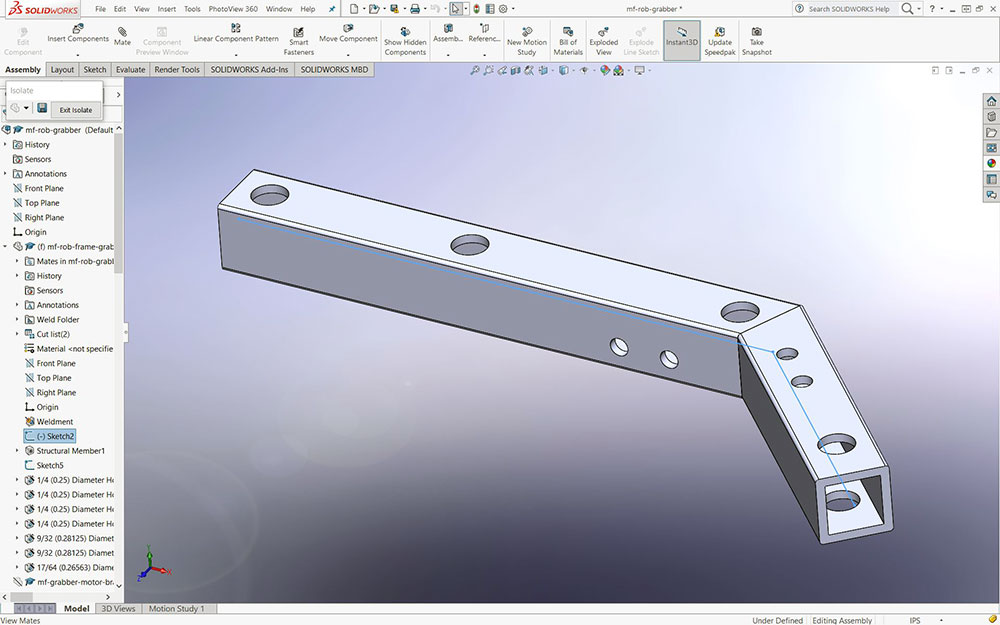Screen dimensions: 1000x625
Task: Open the Motion Study 1 tab
Action: 176,608
